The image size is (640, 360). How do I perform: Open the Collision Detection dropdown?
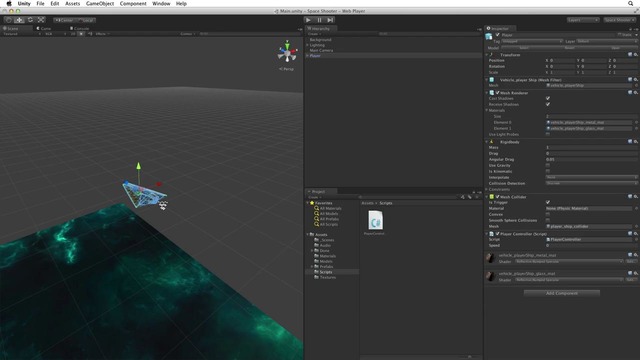click(591, 183)
